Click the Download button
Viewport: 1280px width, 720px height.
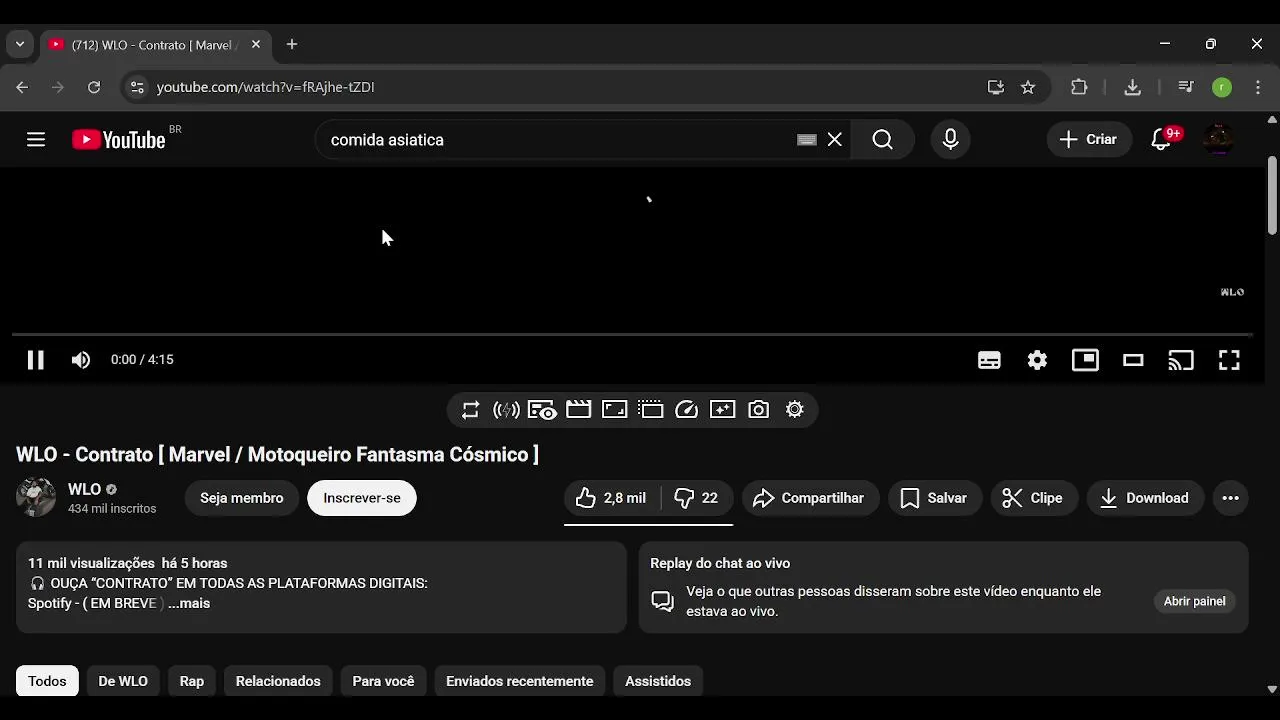click(1145, 498)
